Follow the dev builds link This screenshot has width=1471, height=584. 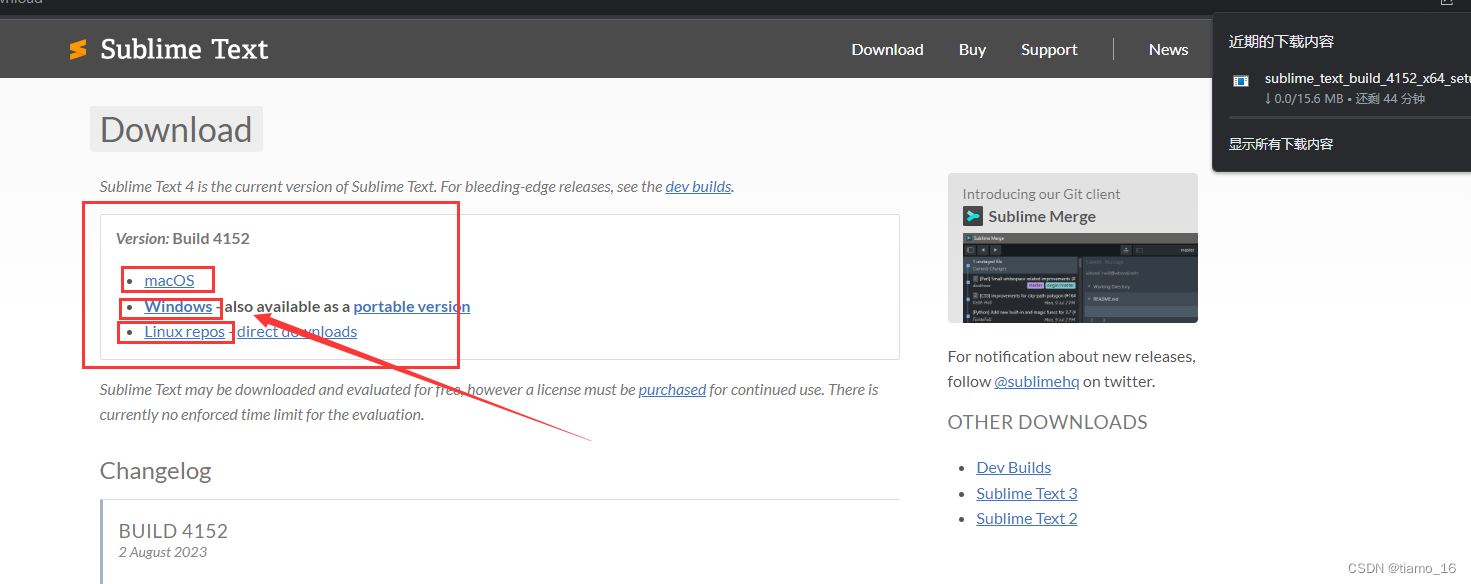698,186
